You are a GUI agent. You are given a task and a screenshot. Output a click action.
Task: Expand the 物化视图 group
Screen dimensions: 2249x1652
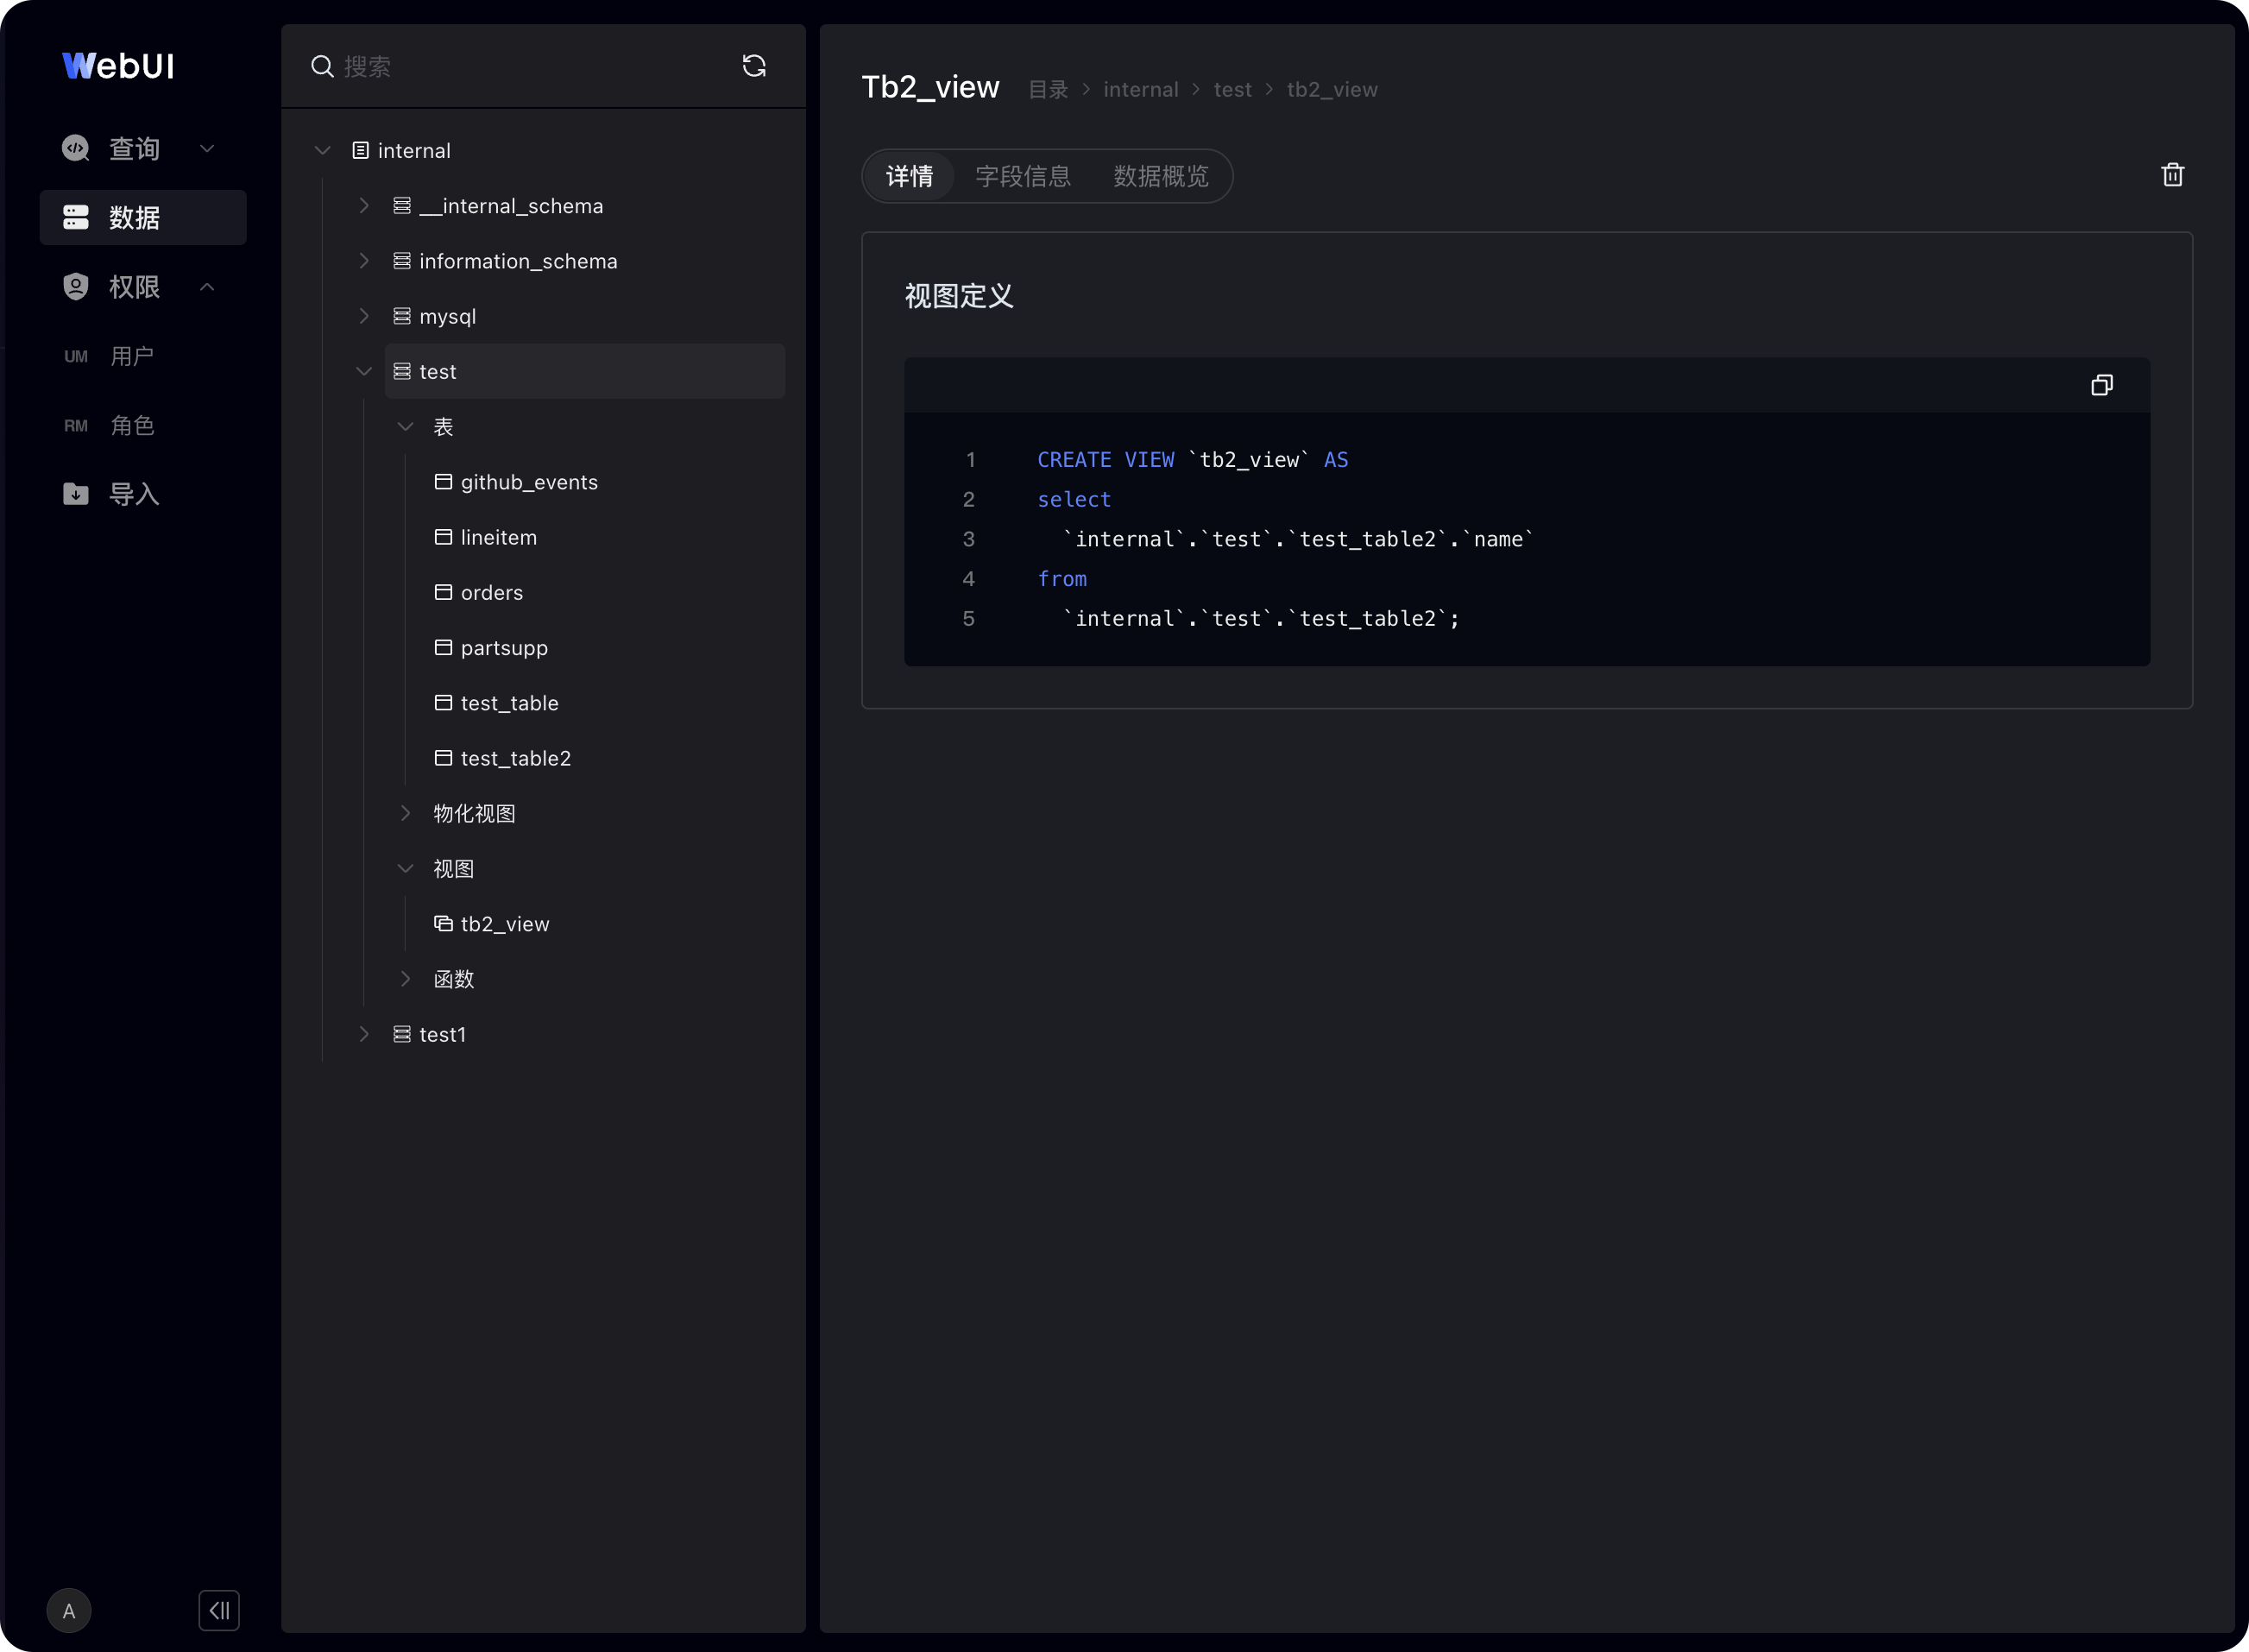pyautogui.click(x=405, y=813)
